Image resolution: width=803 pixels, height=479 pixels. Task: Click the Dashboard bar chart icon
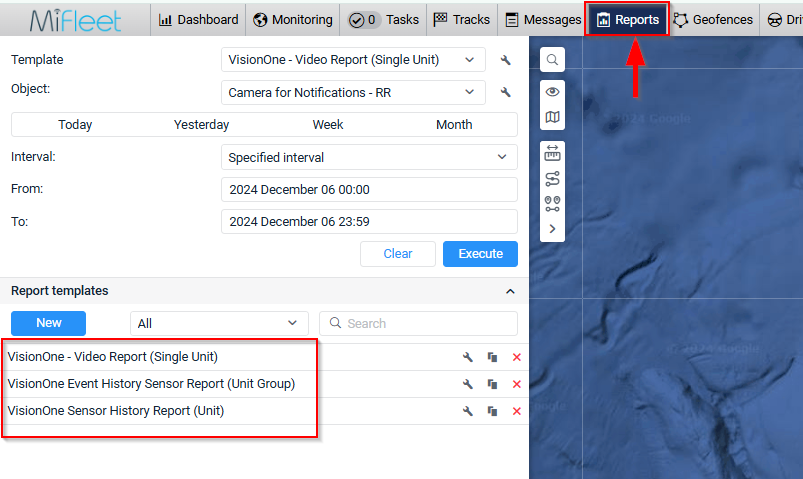point(165,20)
